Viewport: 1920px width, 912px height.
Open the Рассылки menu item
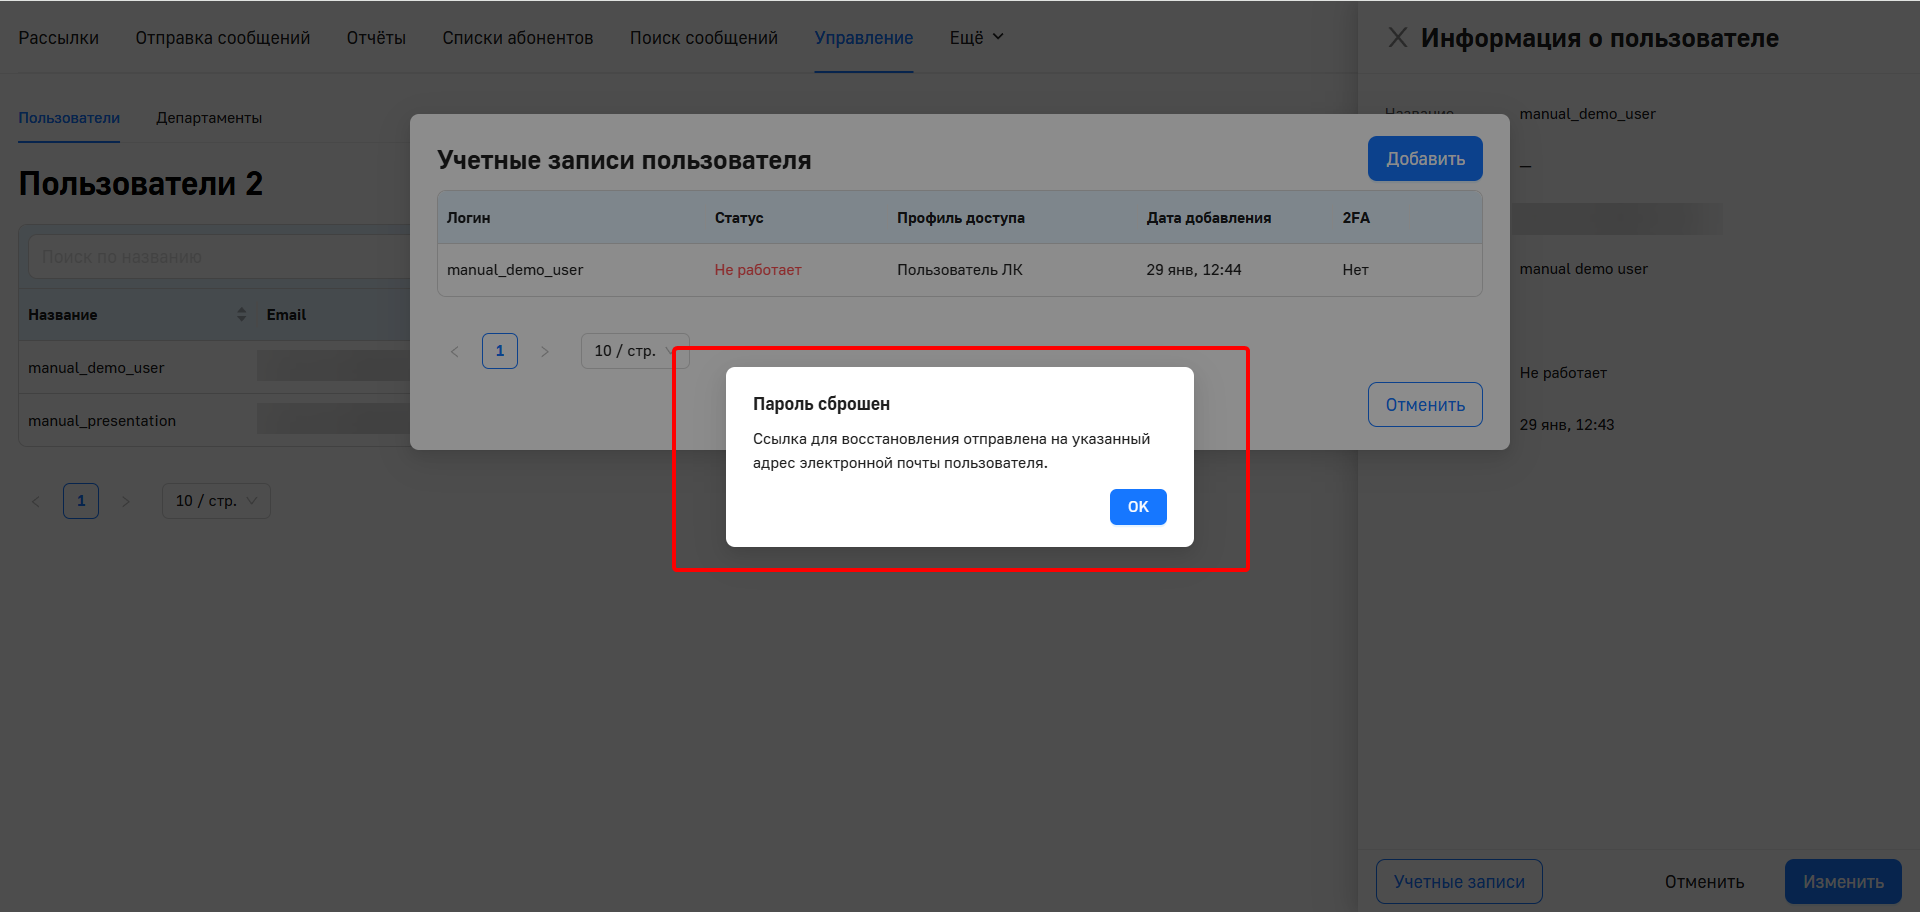coord(58,38)
